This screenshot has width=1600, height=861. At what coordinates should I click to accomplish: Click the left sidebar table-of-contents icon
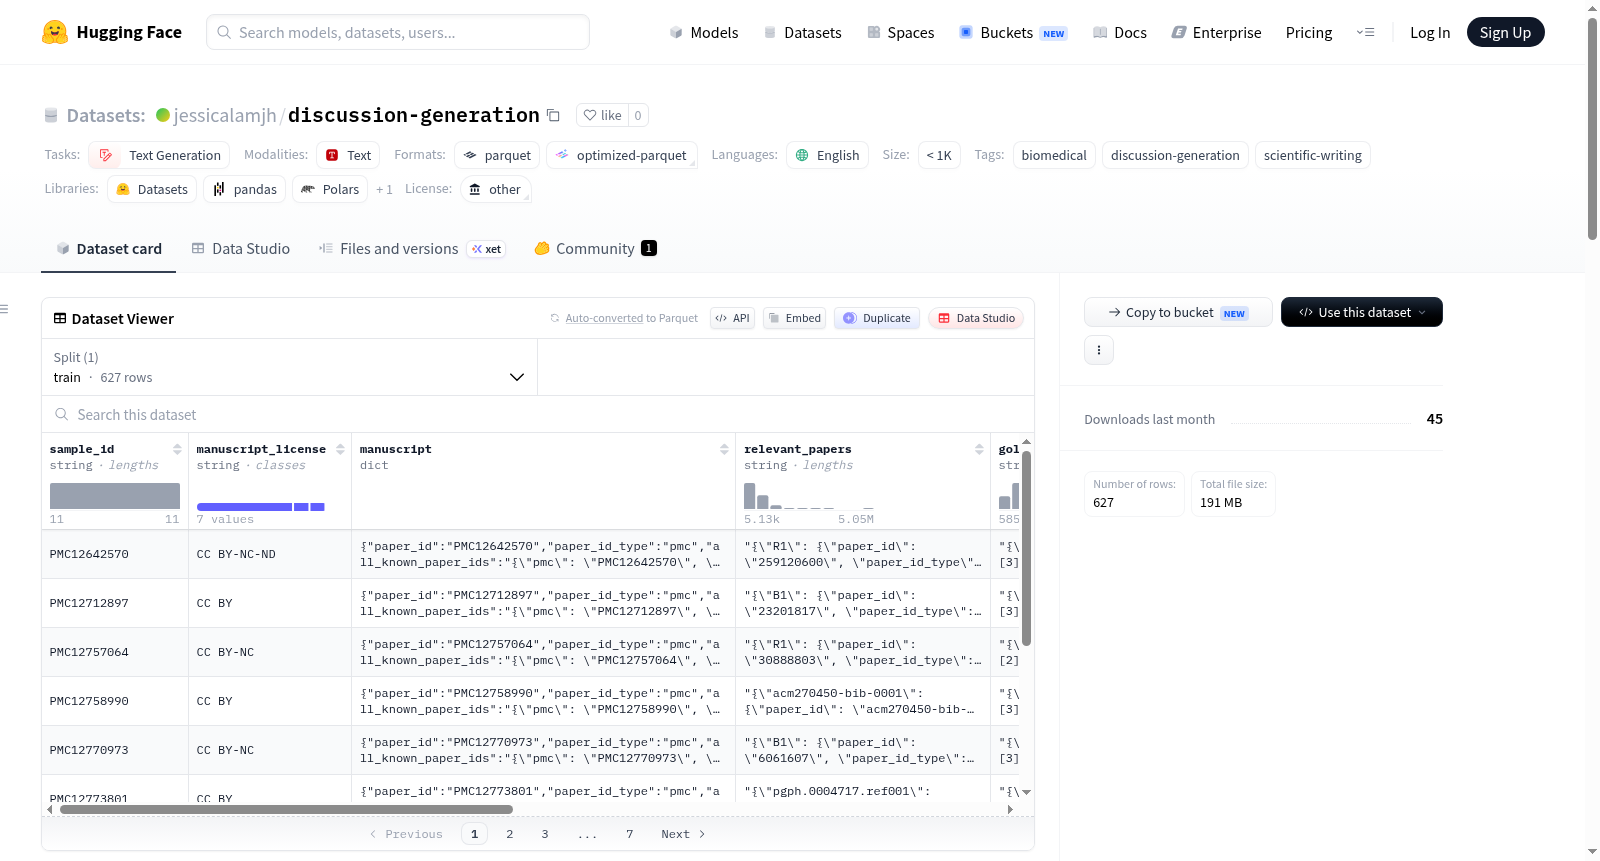(x=4, y=309)
